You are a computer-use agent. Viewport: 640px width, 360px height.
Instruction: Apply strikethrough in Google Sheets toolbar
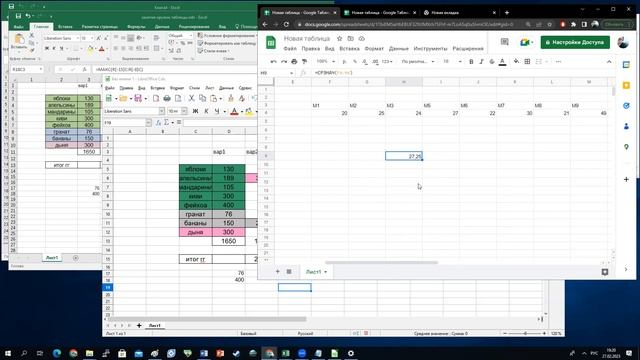(492, 62)
